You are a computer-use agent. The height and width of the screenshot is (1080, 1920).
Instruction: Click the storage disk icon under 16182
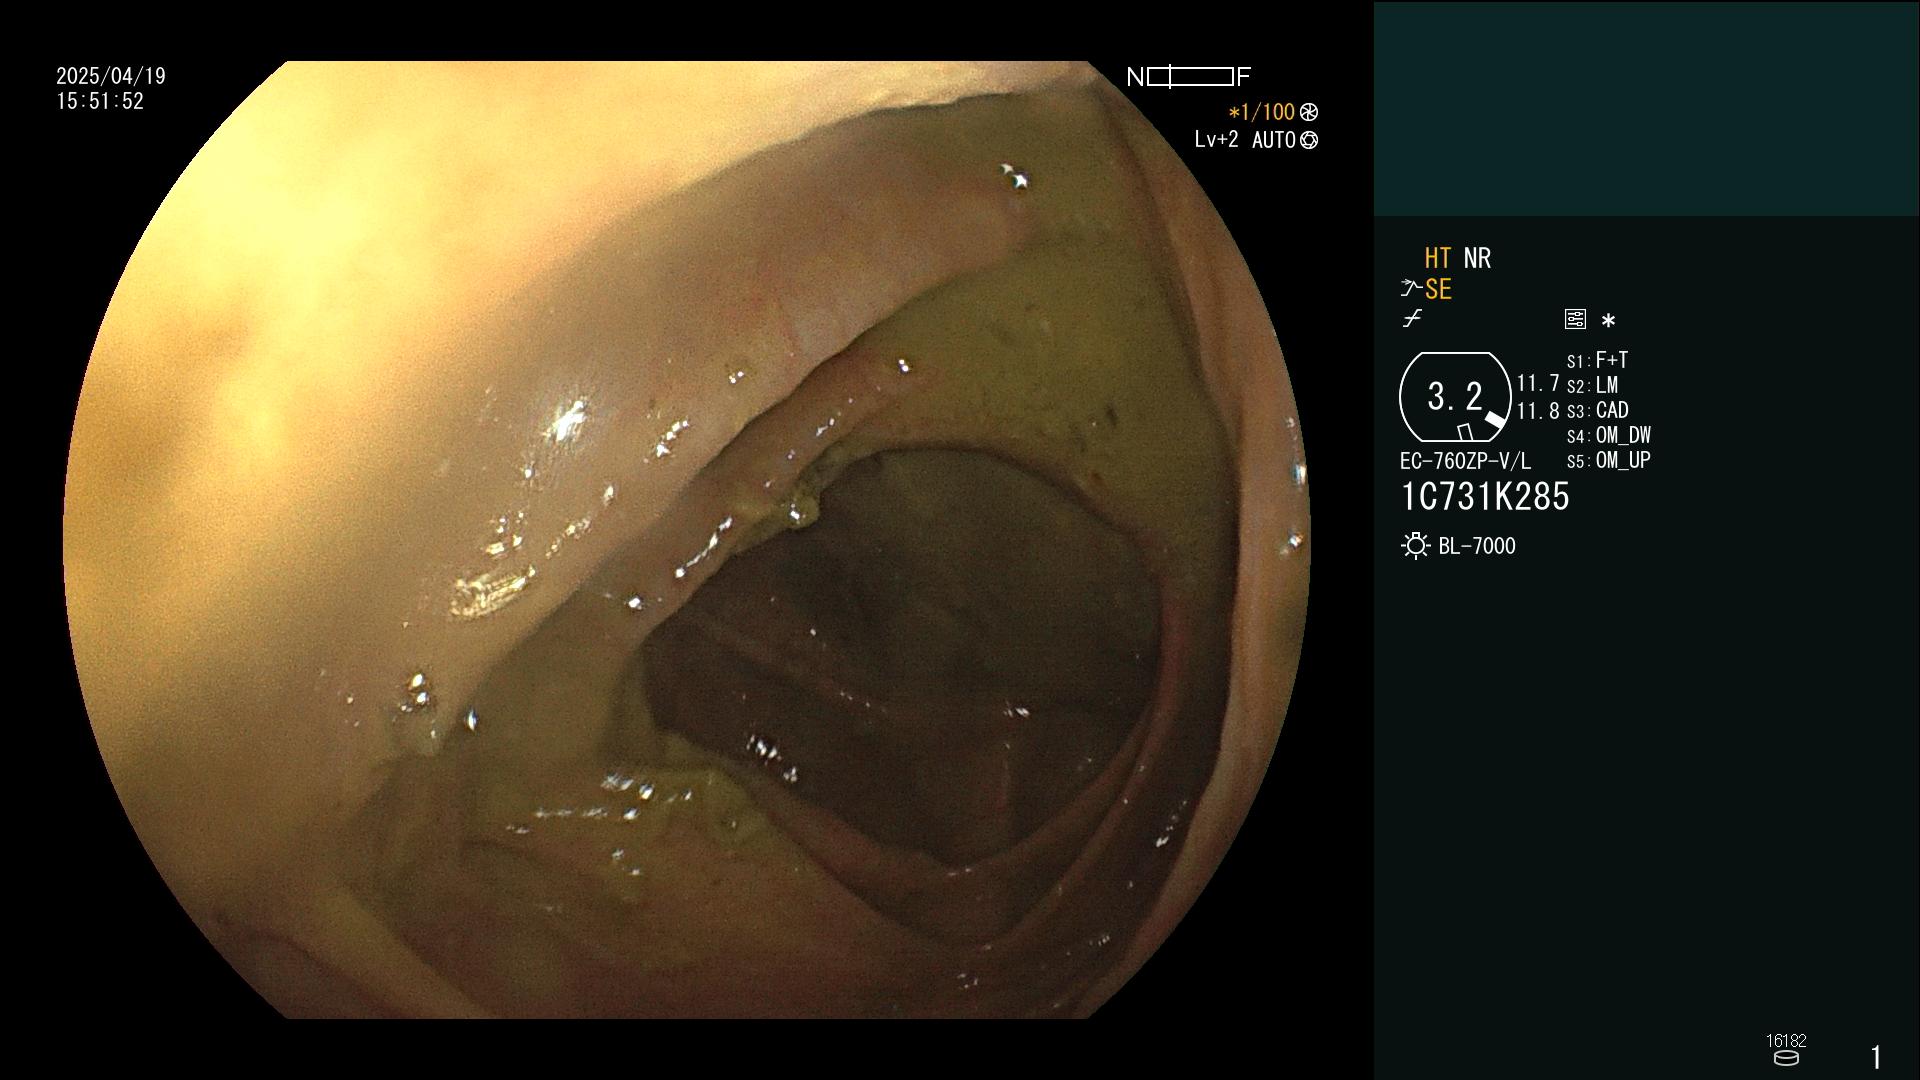(1786, 1058)
